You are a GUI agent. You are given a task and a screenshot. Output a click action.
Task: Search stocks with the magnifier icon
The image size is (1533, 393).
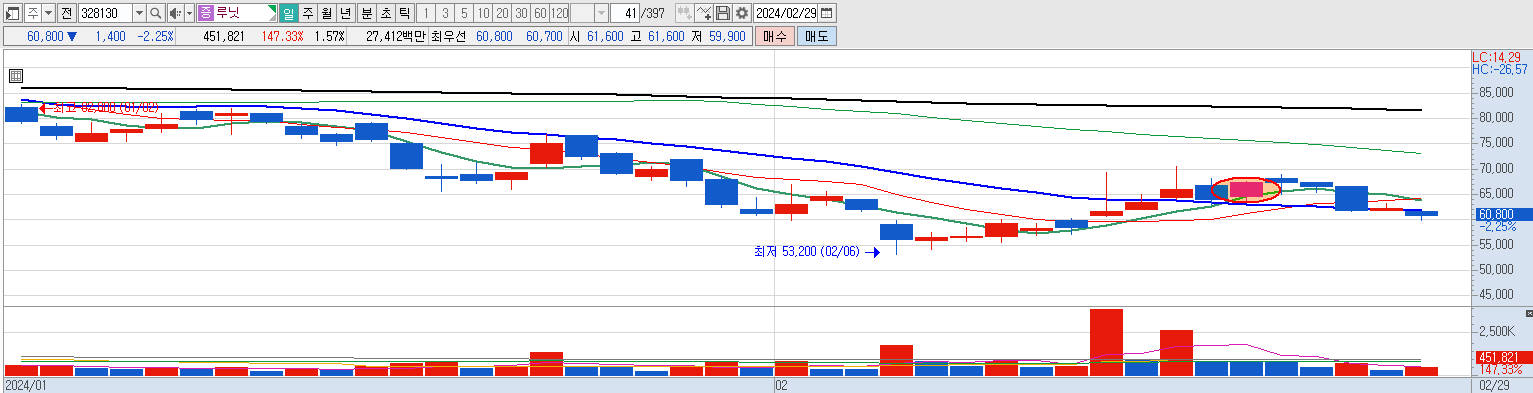tap(156, 13)
